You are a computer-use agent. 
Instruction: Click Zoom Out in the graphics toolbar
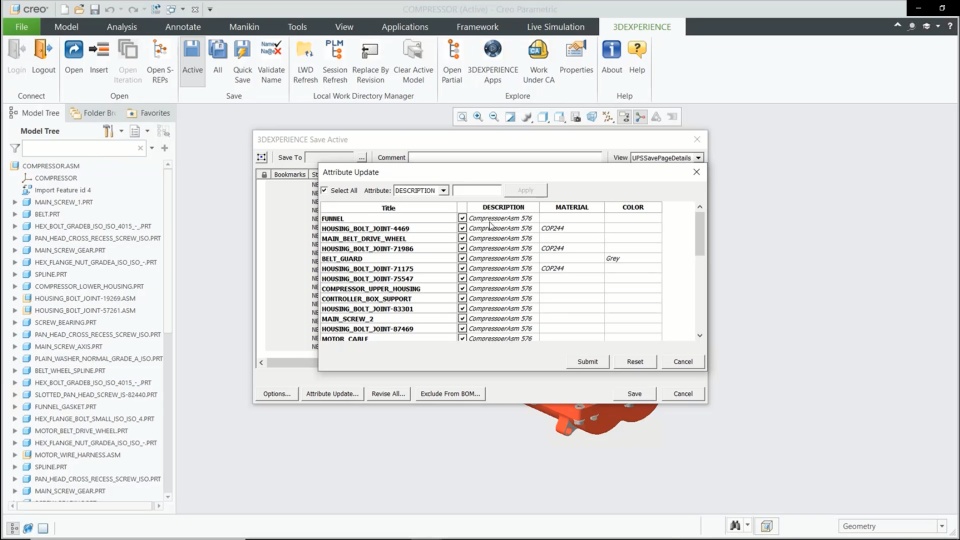click(x=493, y=117)
